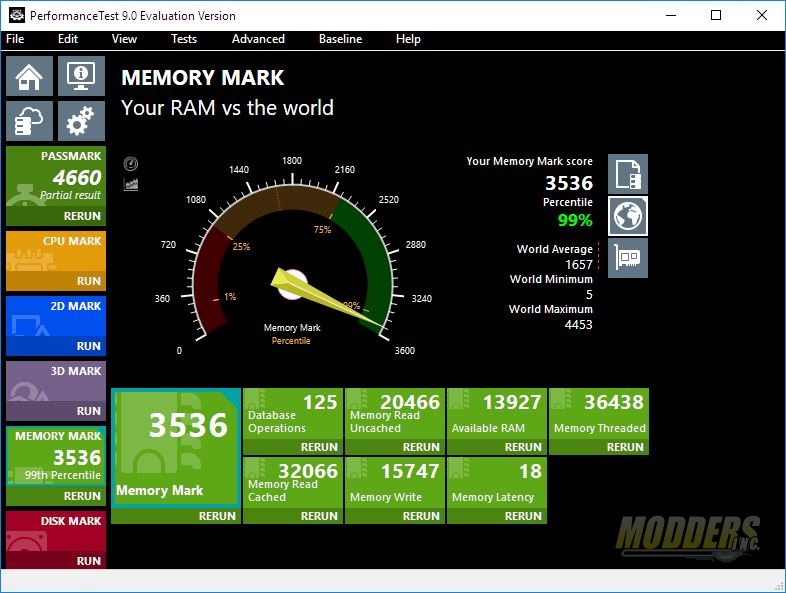Click the Available RAM 13927 tile
The height and width of the screenshot is (593, 786).
click(497, 414)
